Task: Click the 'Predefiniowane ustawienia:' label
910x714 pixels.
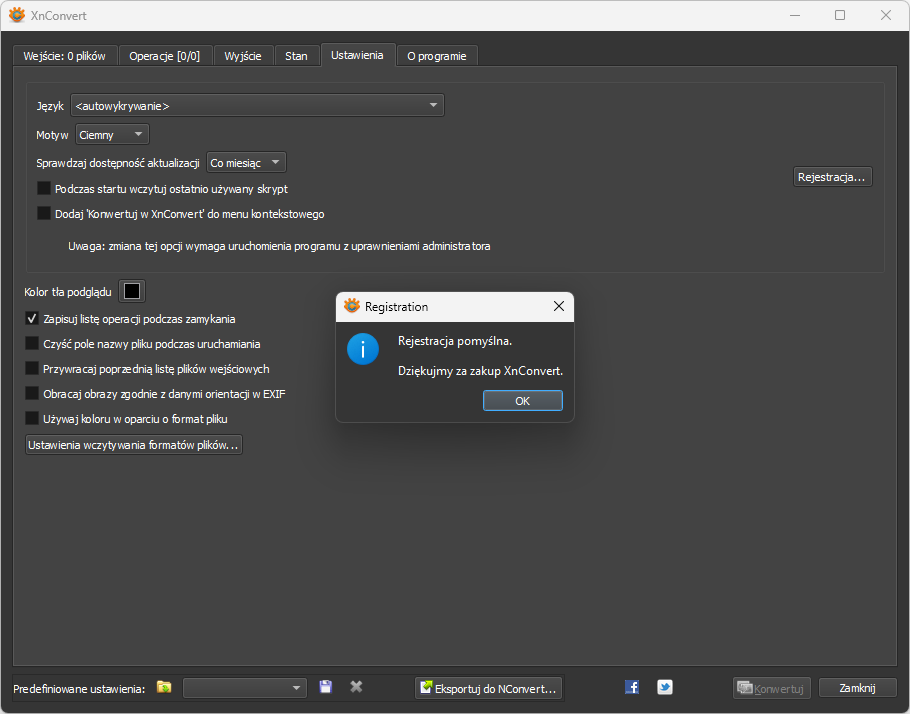Action: click(x=80, y=689)
